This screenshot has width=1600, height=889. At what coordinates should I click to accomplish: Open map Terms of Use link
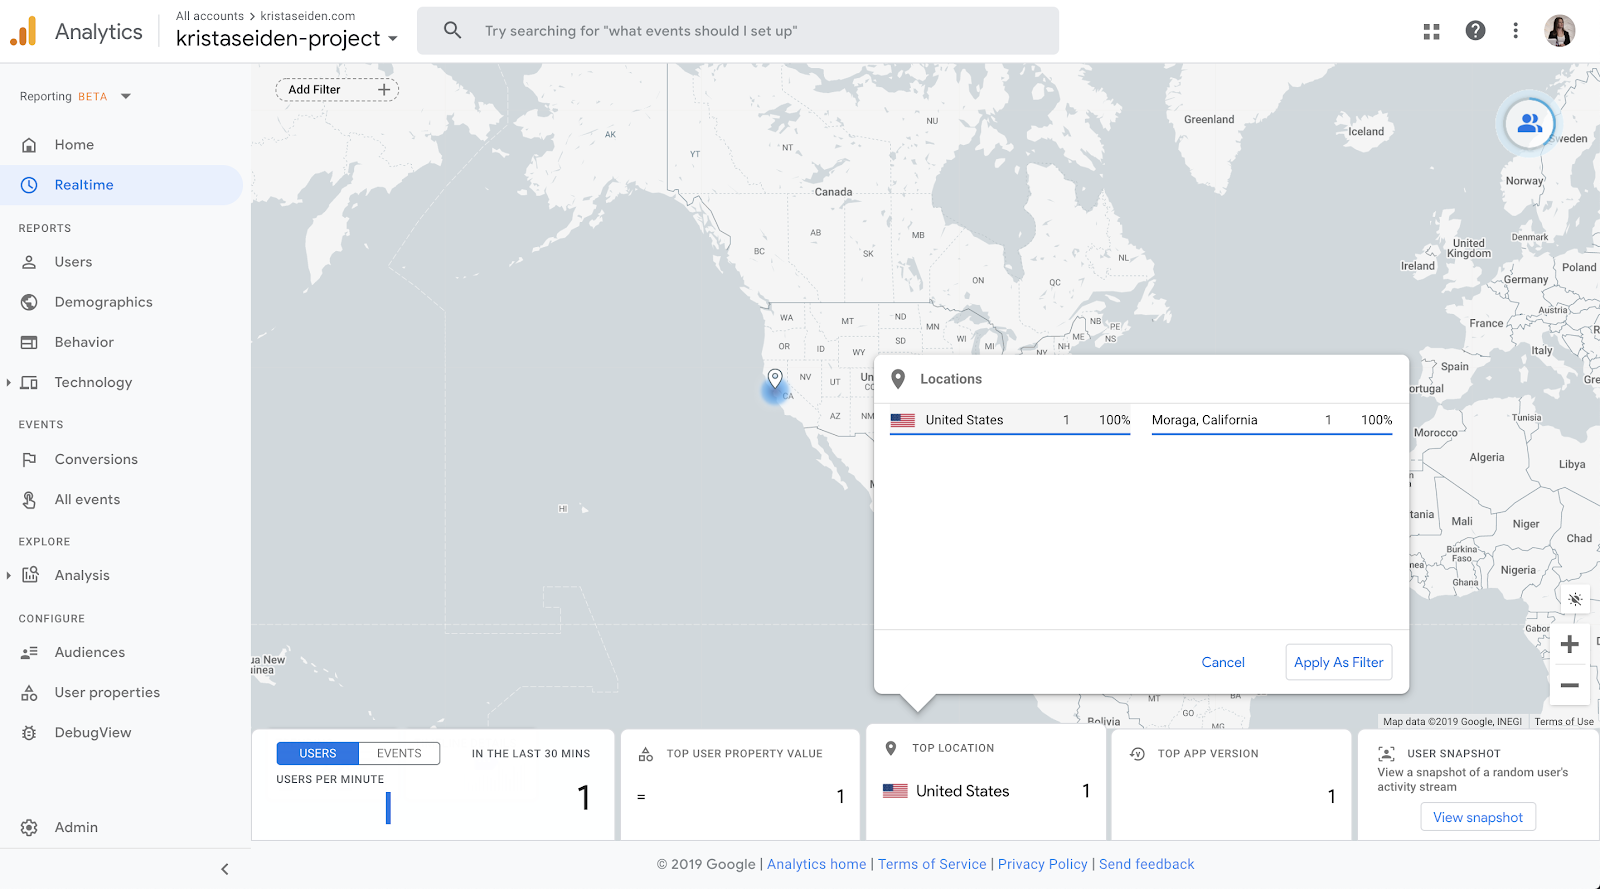coord(1564,721)
